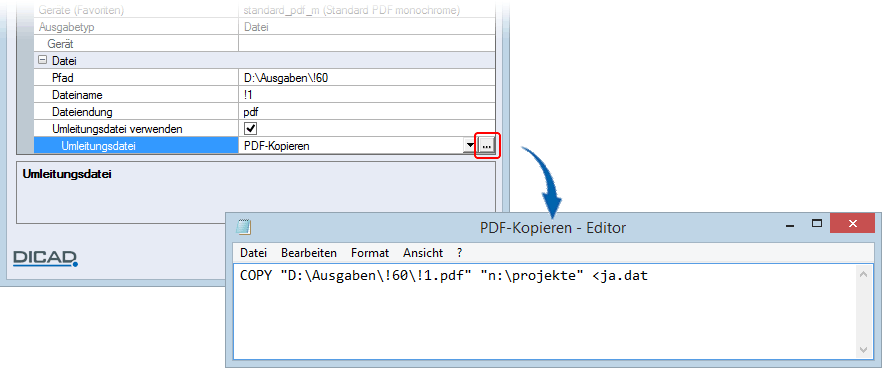
Task: Minimize the PDF-Kopieren Editor window
Action: [x=791, y=225]
